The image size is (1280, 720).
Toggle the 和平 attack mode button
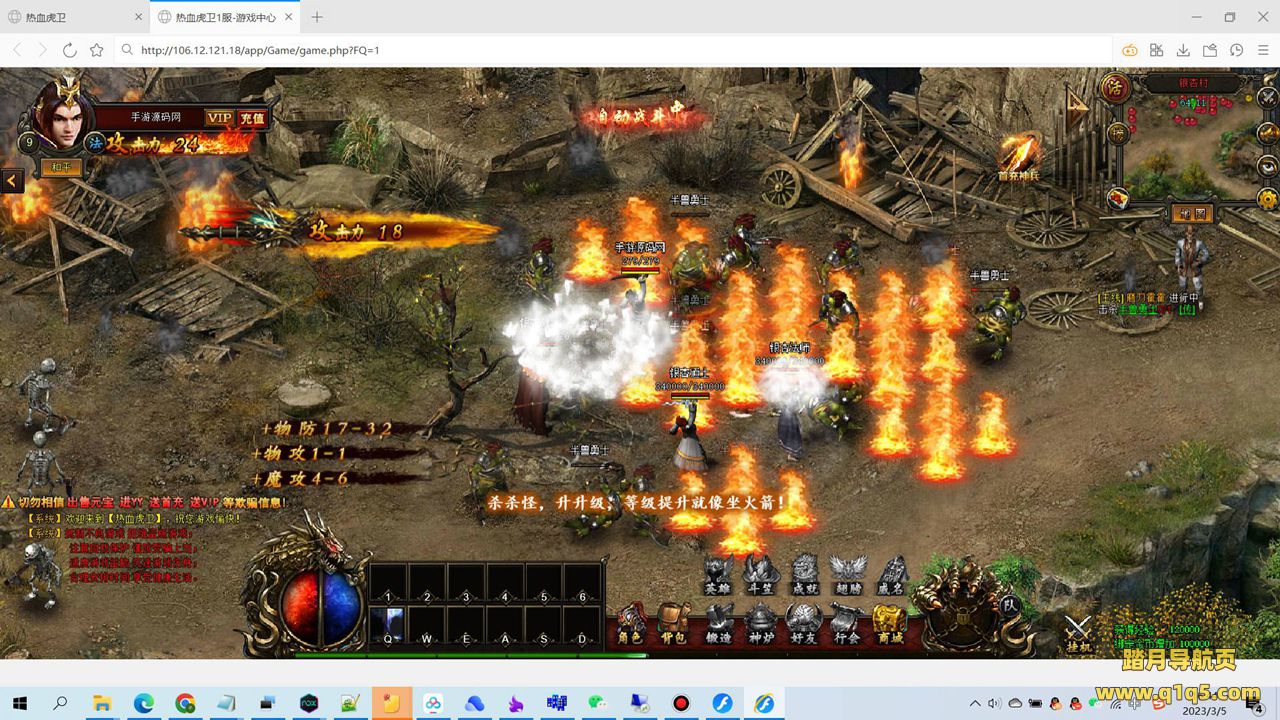[x=61, y=168]
